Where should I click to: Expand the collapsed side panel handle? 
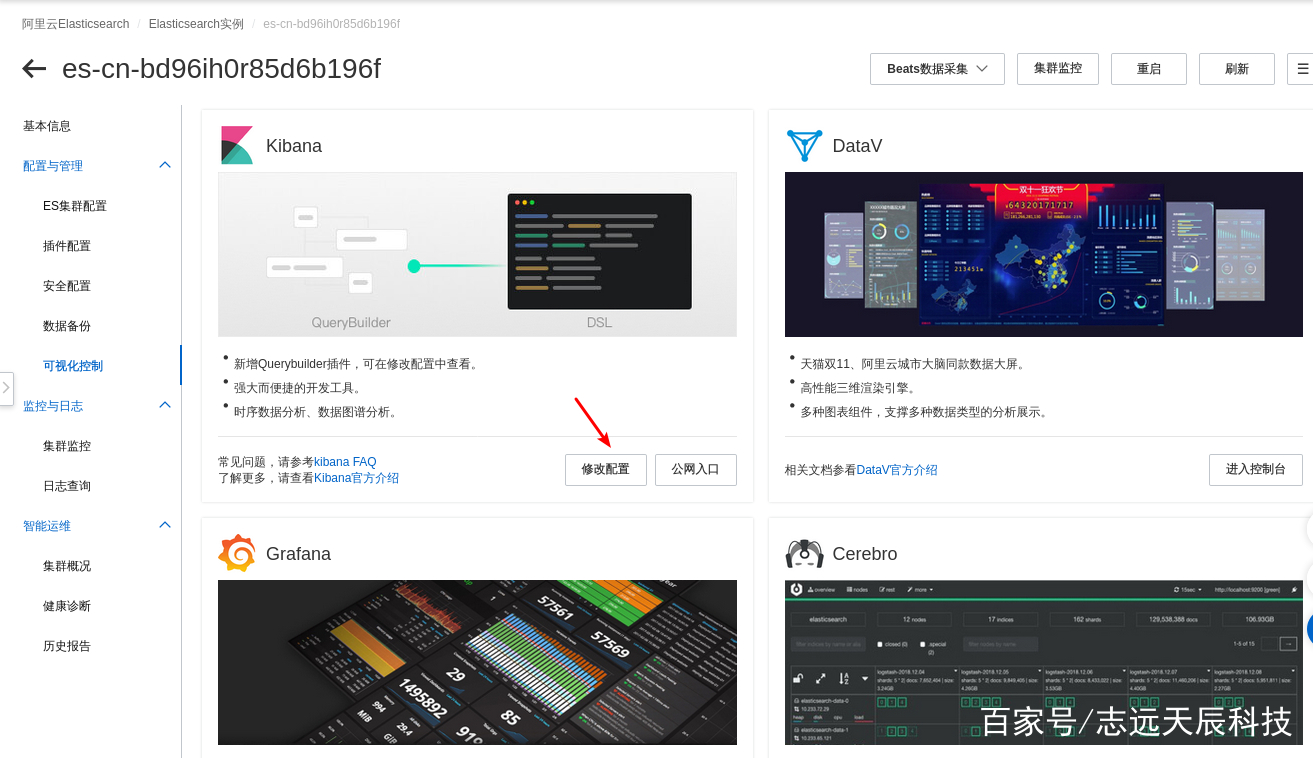(7, 388)
